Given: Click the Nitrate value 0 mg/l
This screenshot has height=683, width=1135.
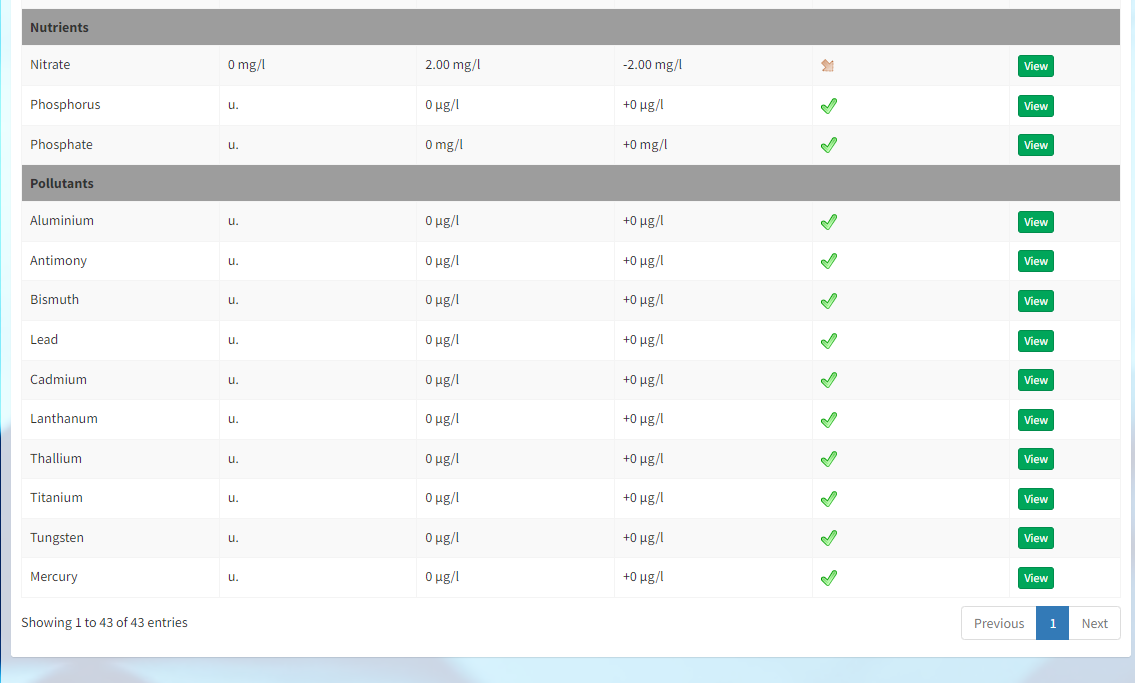Looking at the screenshot, I should tap(246, 64).
